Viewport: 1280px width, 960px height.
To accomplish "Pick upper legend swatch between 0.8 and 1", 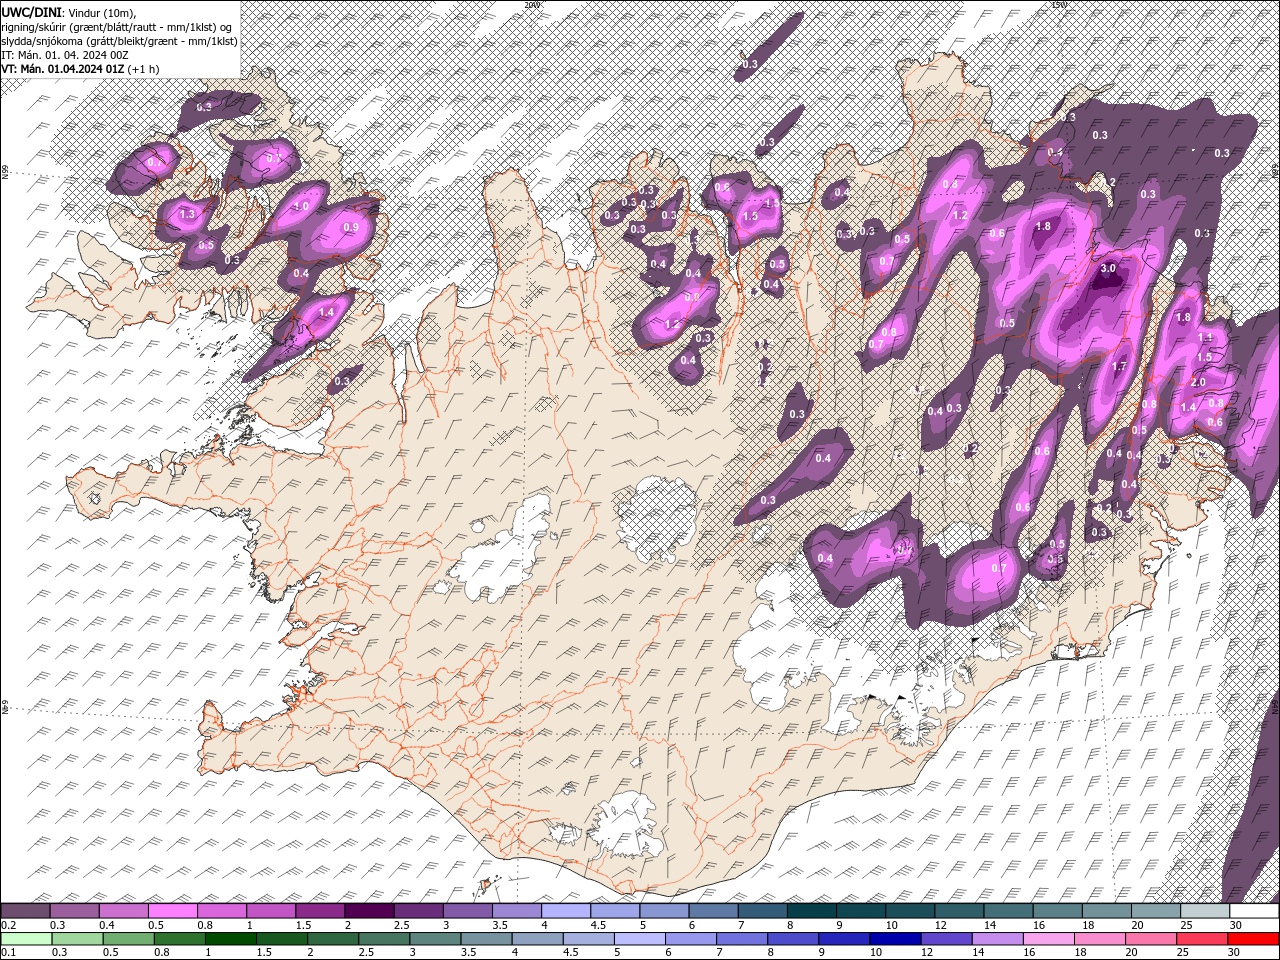I will coord(221,911).
